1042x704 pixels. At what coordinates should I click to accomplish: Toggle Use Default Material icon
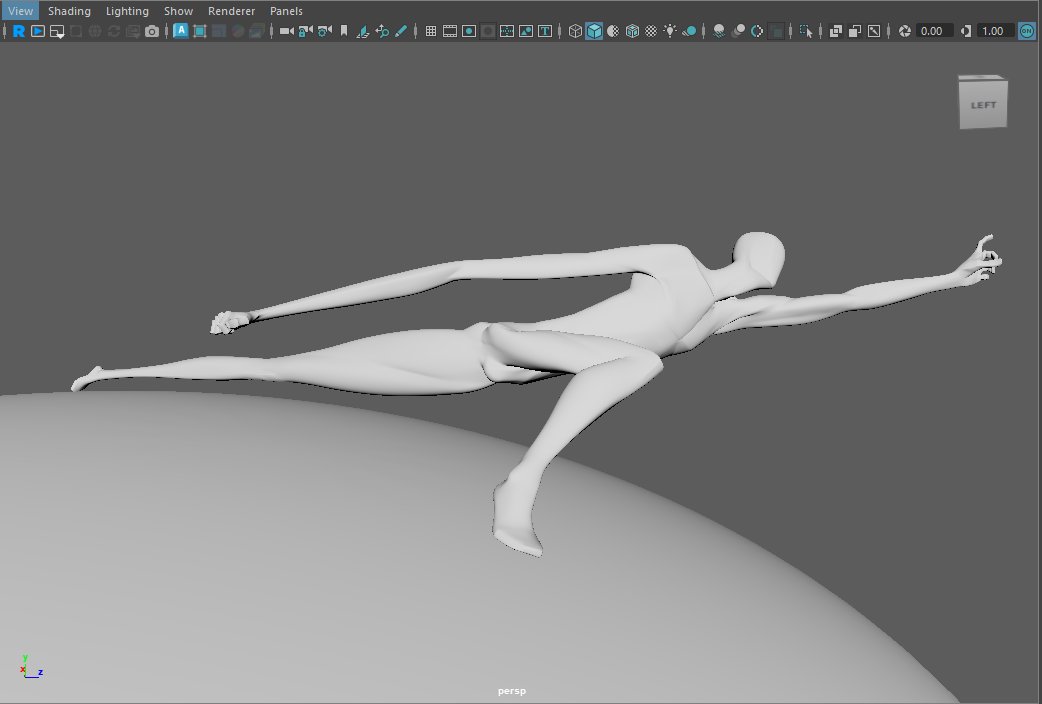click(x=613, y=31)
